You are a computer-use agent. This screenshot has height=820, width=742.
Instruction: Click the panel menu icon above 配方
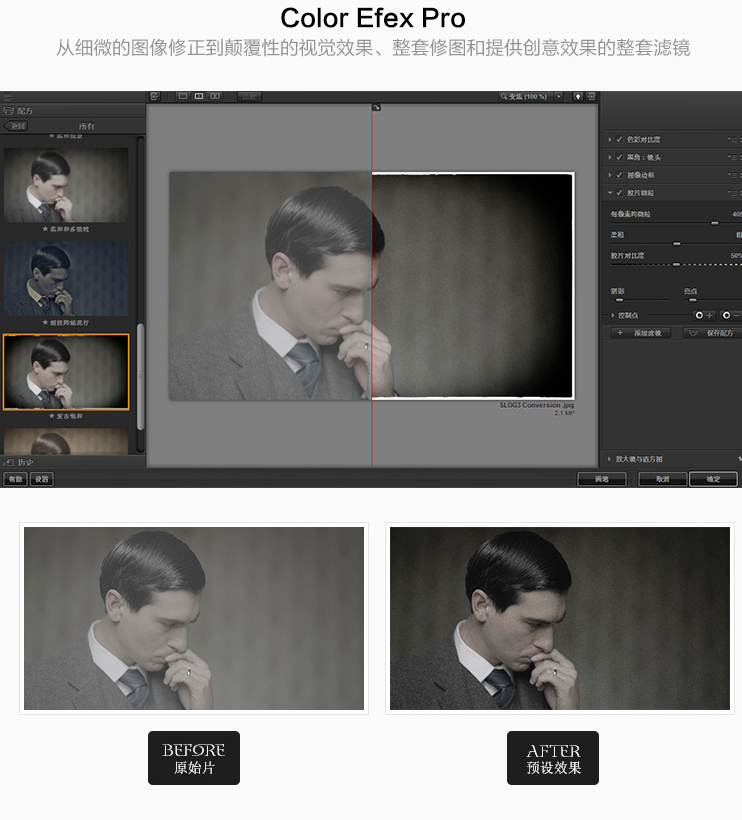(7, 97)
